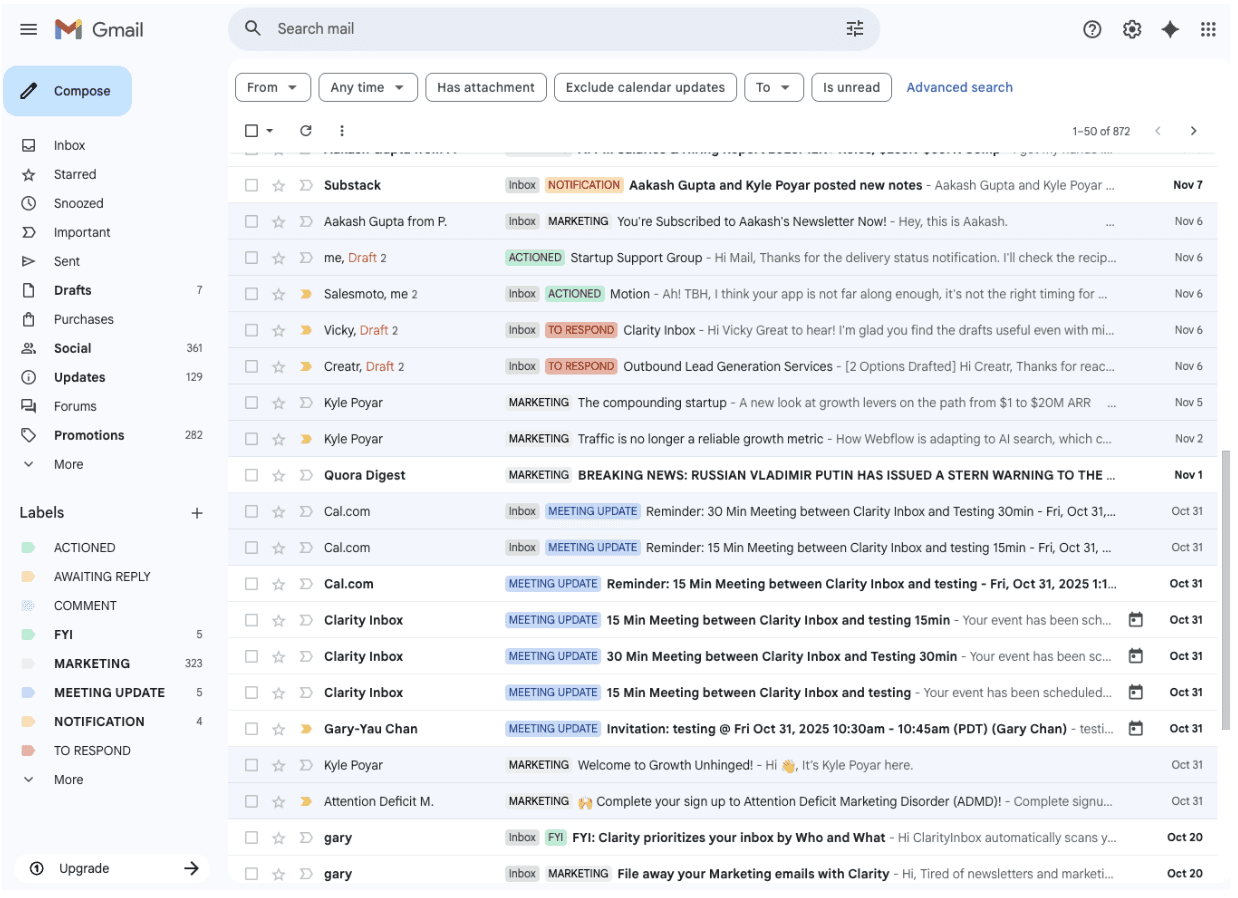Open the blue MEETING UPDATE label
Screen dimensions: 1238x898
pyautogui.click(x=109, y=692)
